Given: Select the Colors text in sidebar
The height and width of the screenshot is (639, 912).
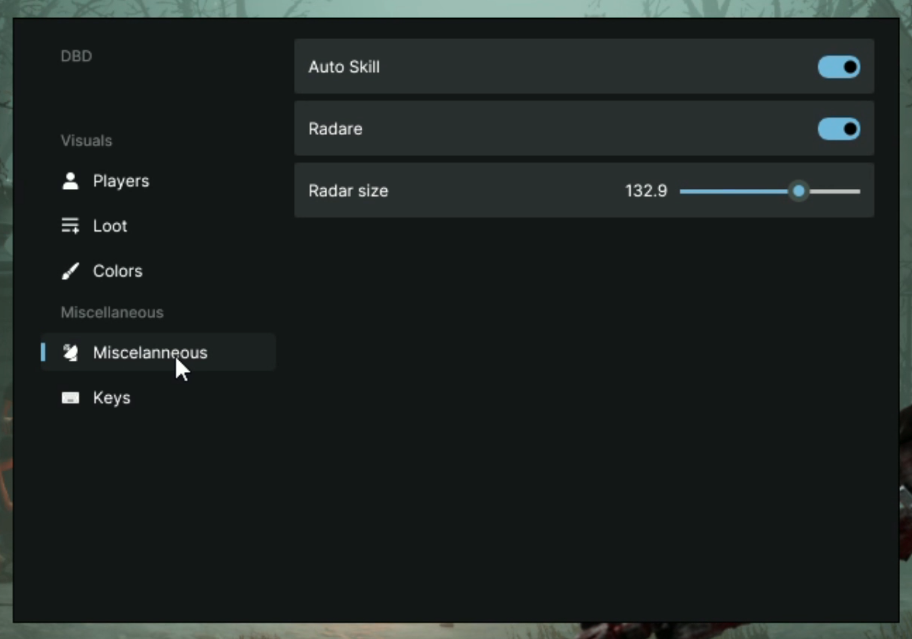Looking at the screenshot, I should [118, 271].
